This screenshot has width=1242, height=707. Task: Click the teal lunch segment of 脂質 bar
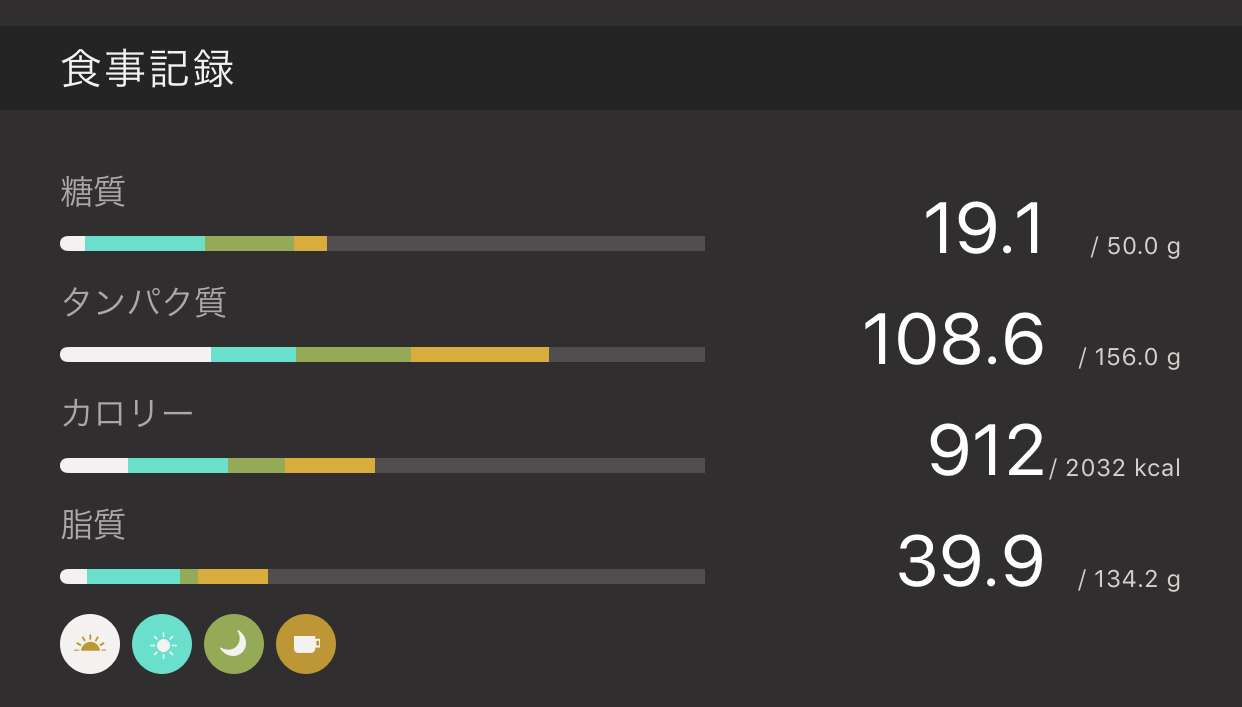click(133, 577)
